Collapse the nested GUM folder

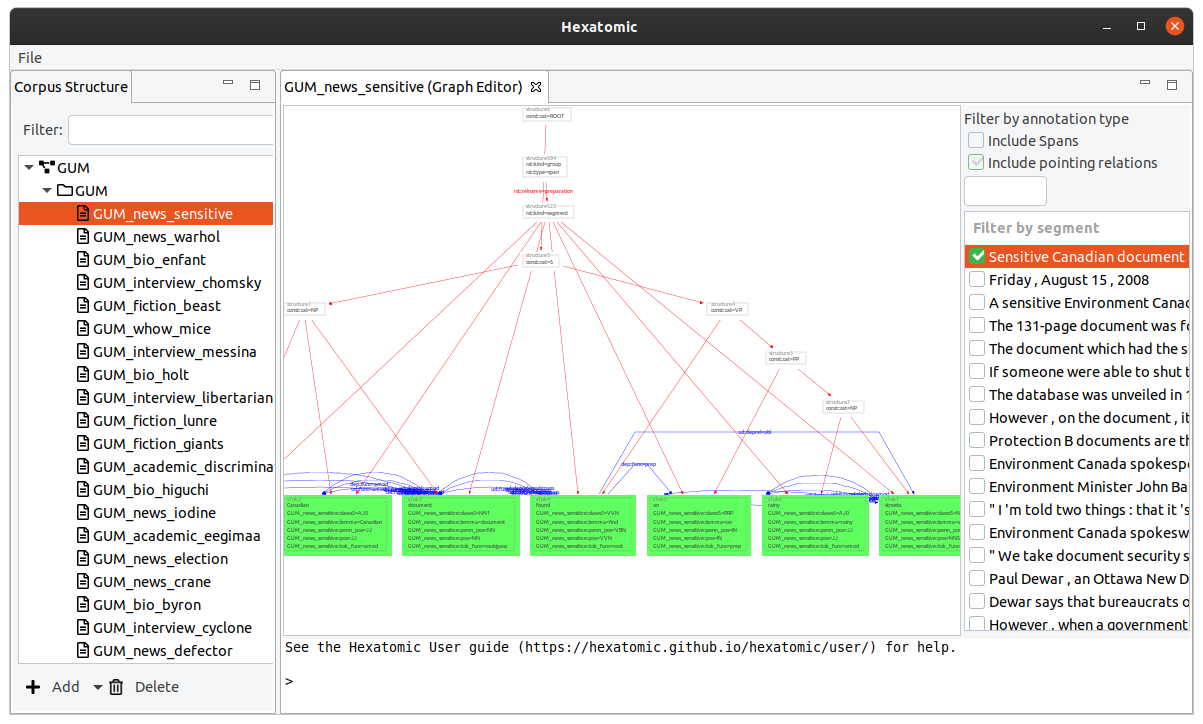[x=46, y=191]
